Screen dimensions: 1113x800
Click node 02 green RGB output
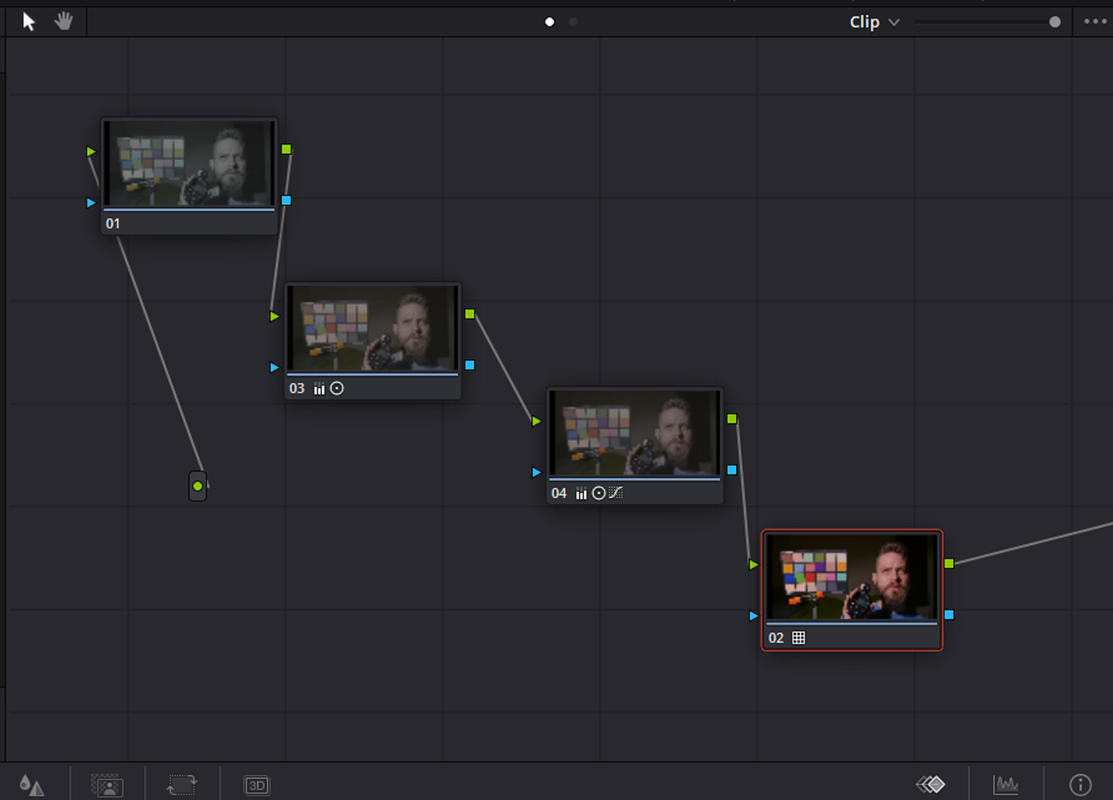tap(949, 563)
